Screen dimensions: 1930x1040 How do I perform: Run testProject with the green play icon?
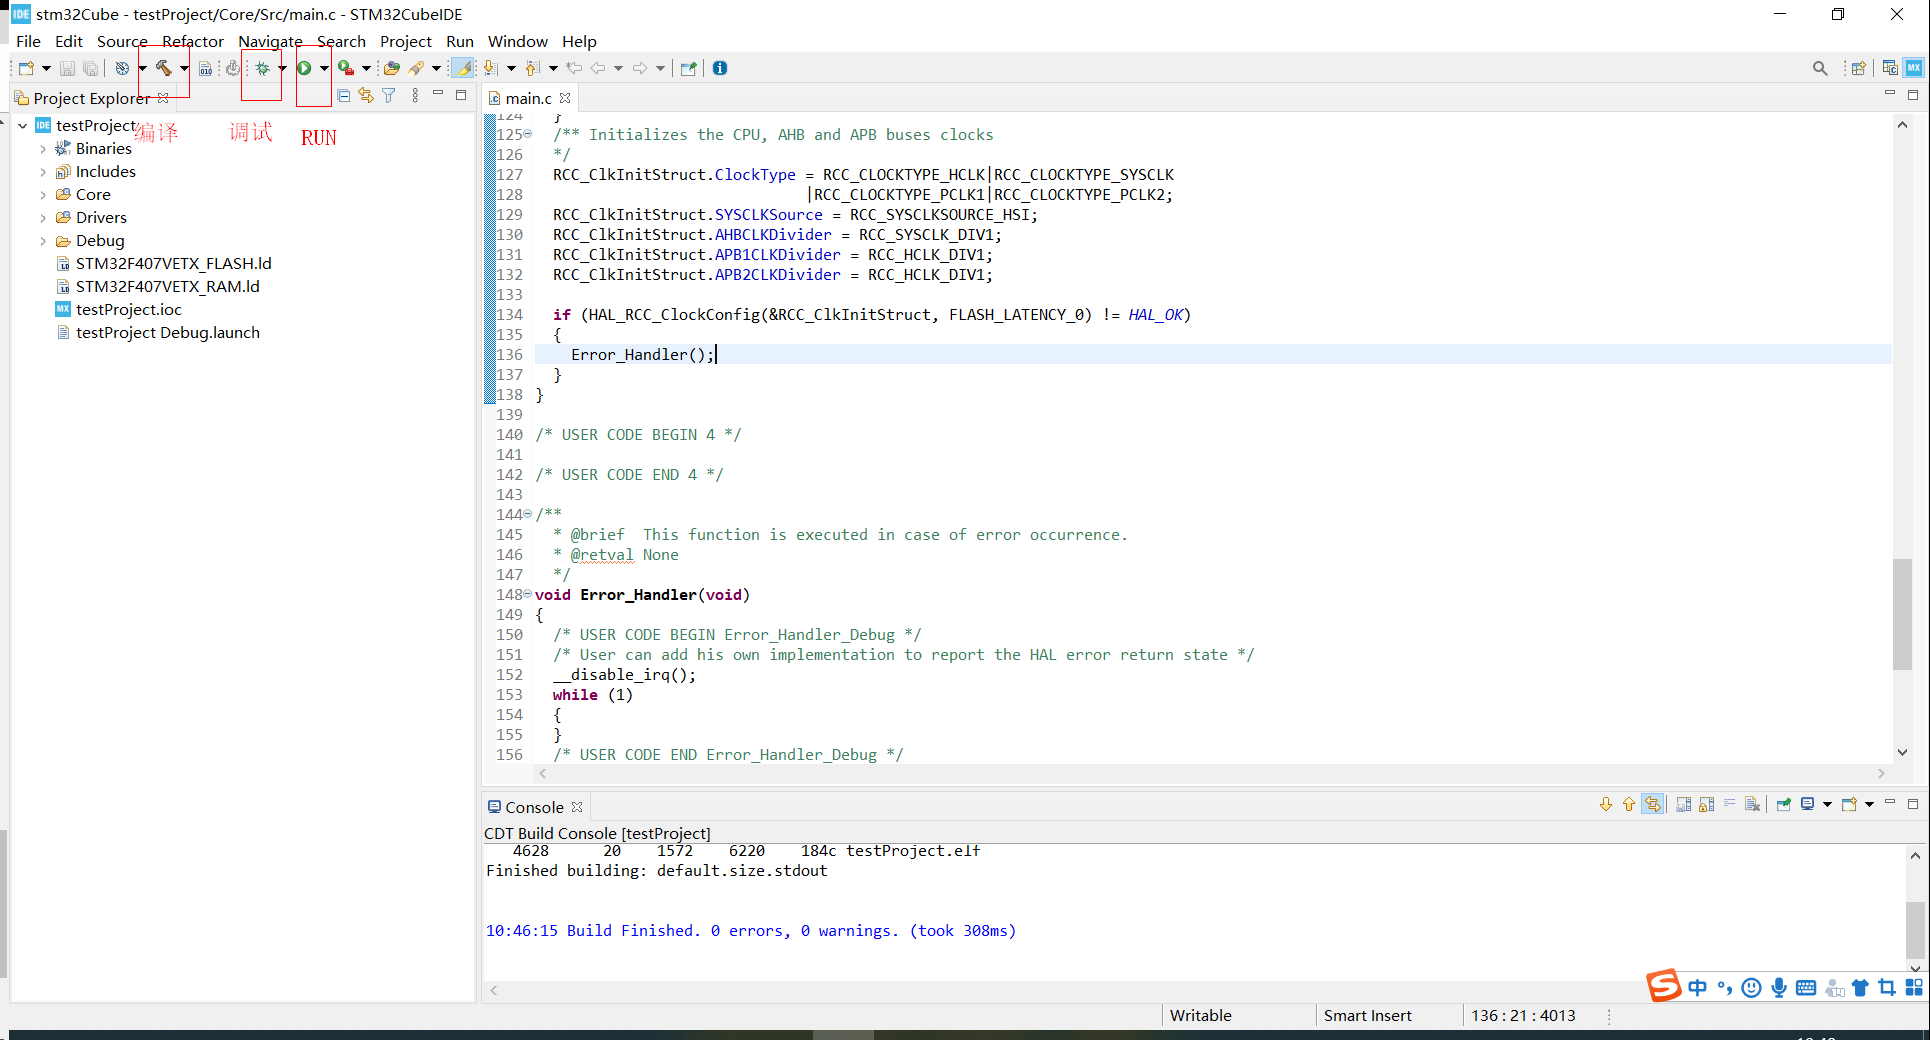point(306,68)
